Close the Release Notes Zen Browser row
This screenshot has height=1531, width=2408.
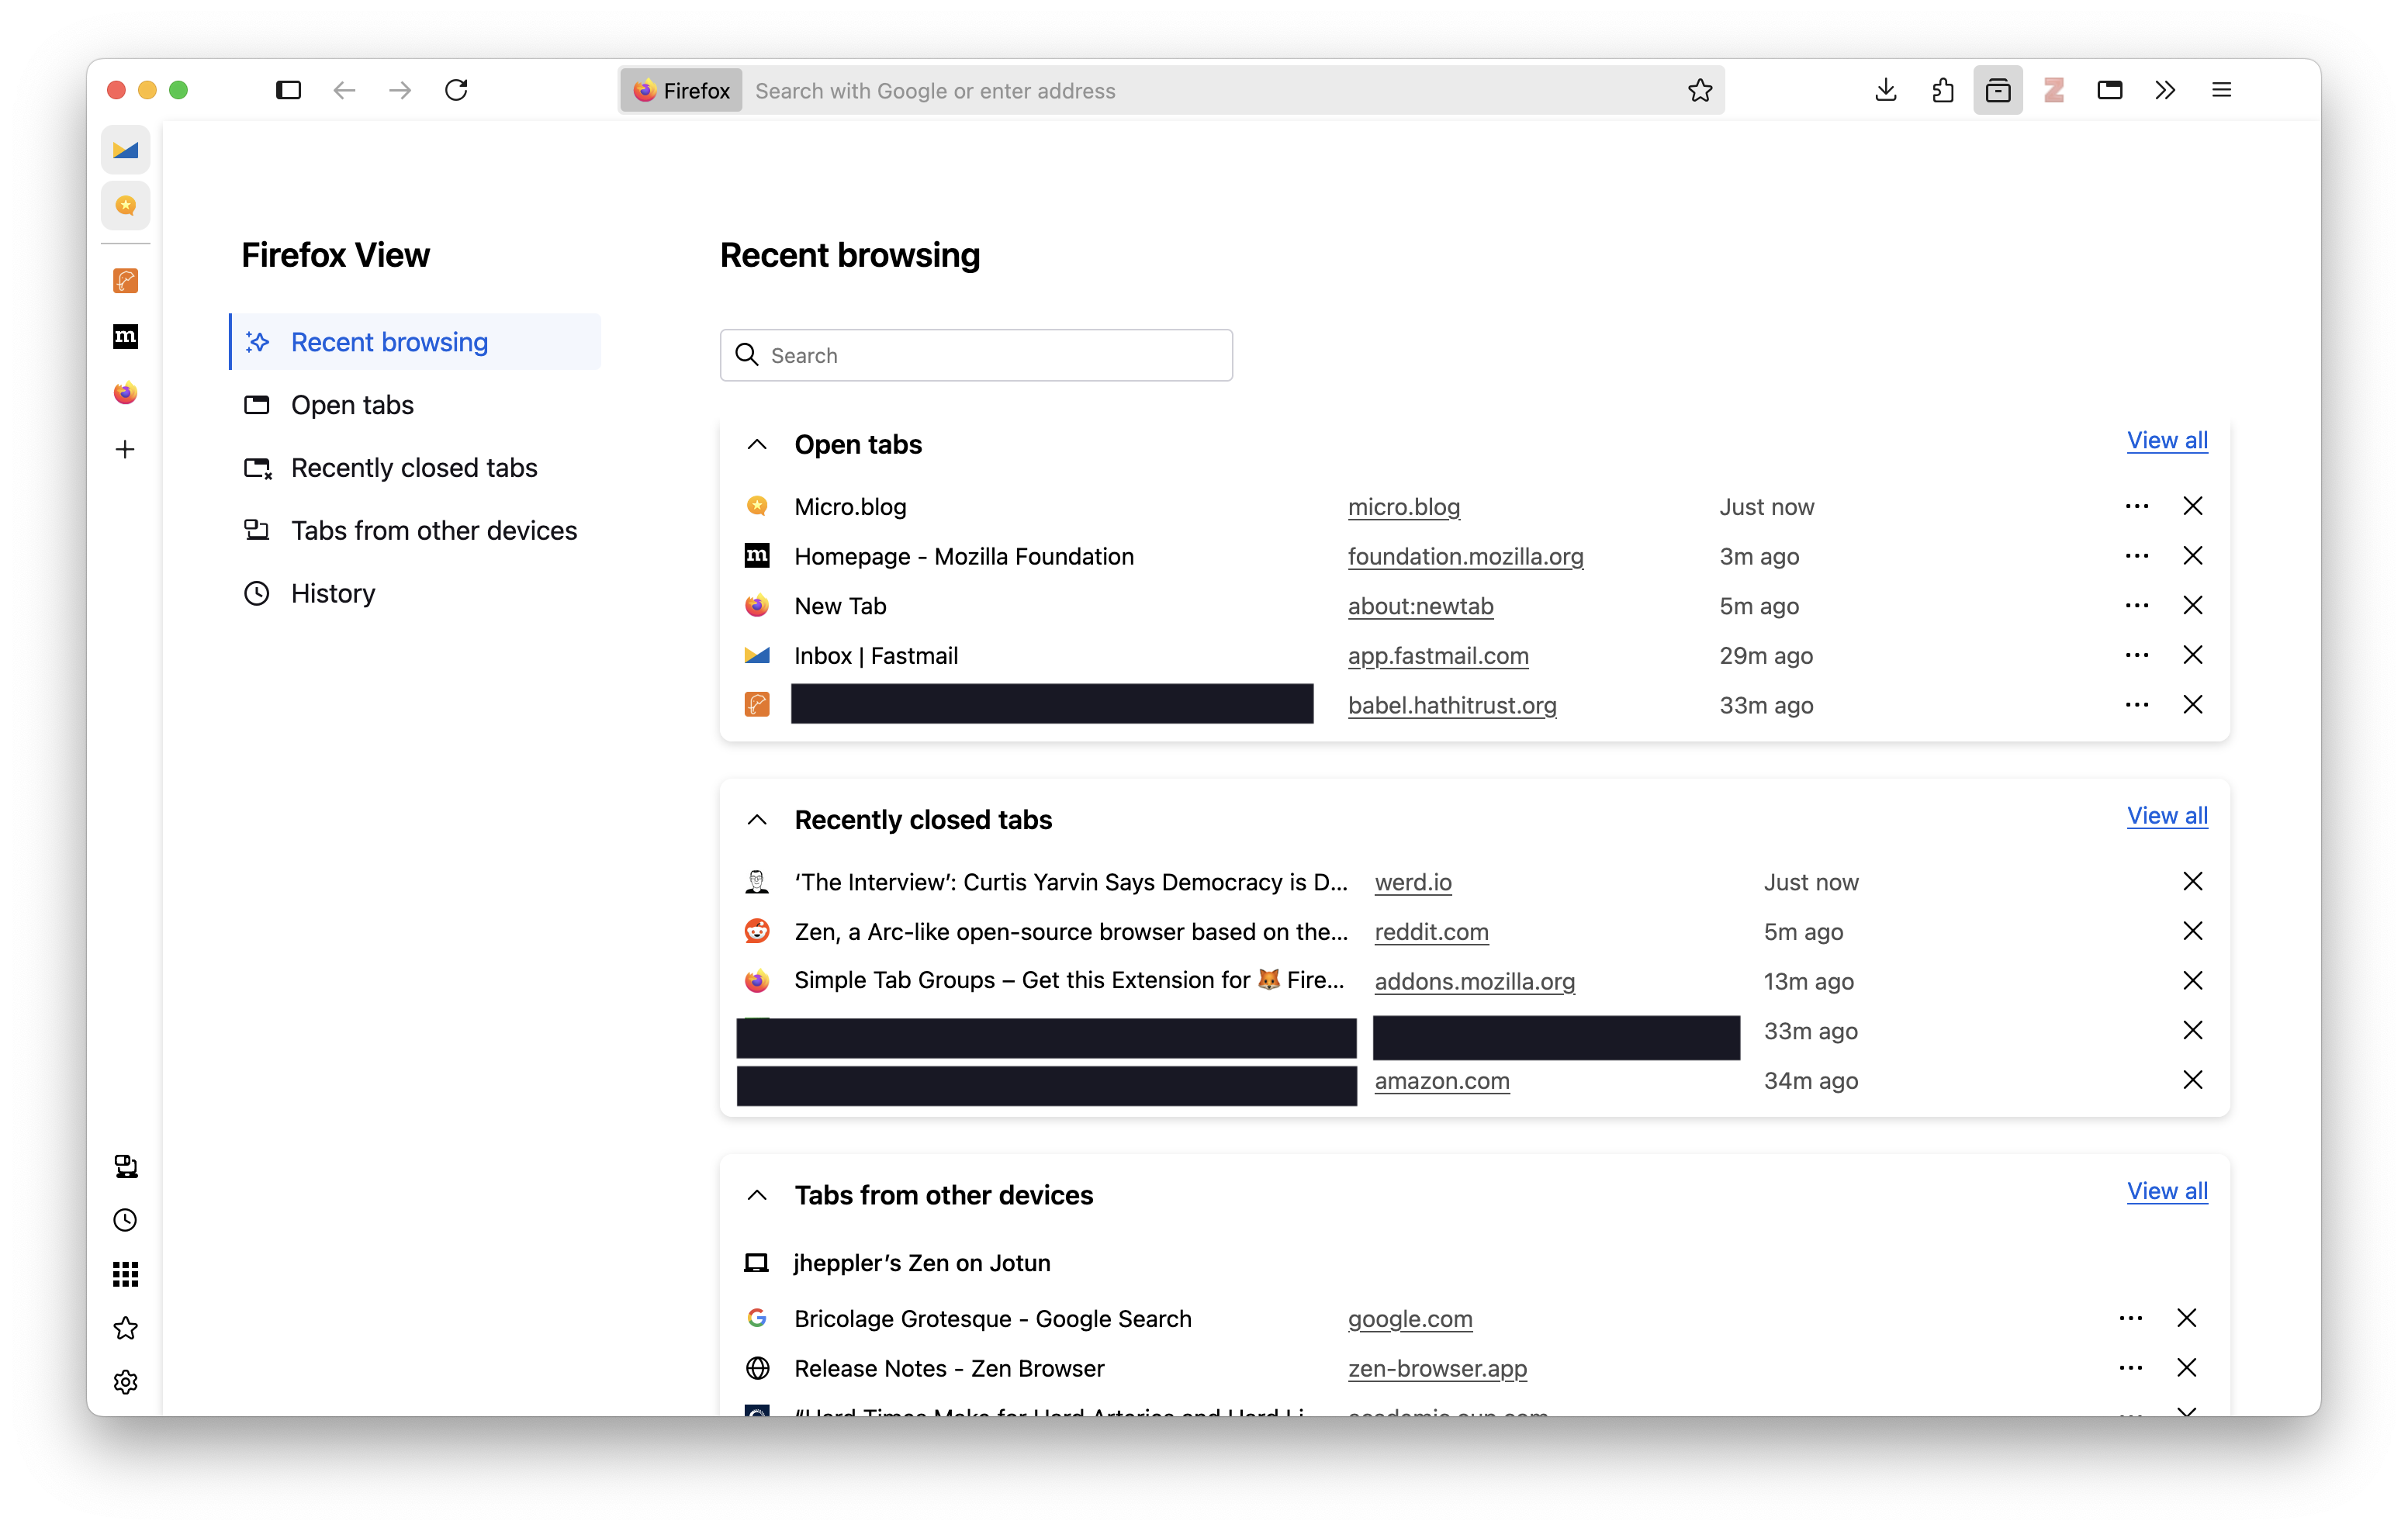coord(2186,1368)
